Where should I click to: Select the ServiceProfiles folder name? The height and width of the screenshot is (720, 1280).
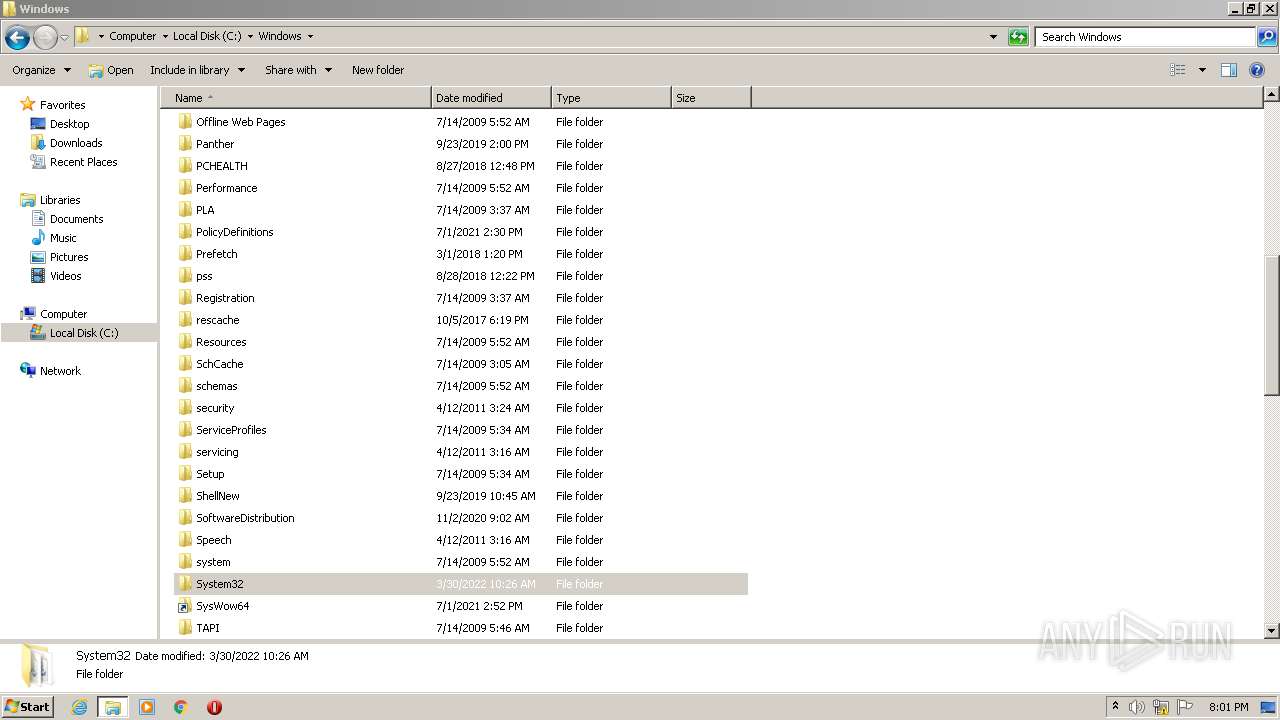(x=231, y=430)
